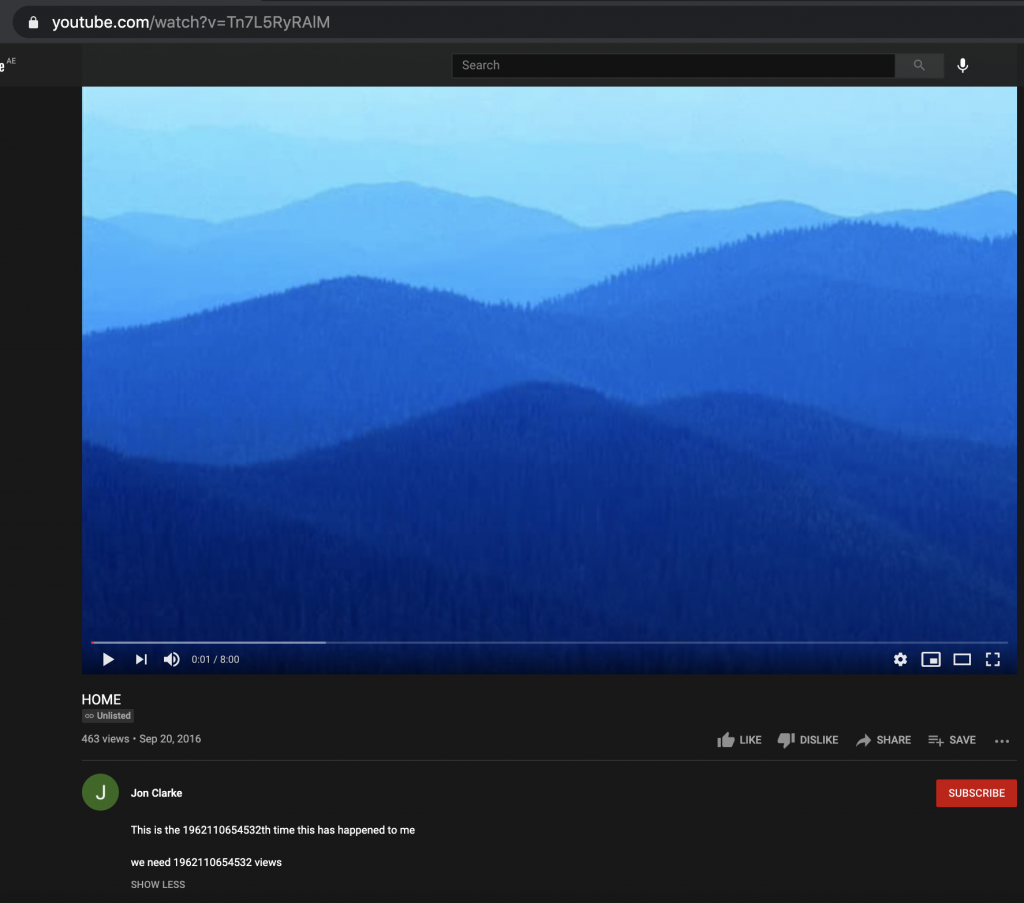Switch to Theater mode

962,659
